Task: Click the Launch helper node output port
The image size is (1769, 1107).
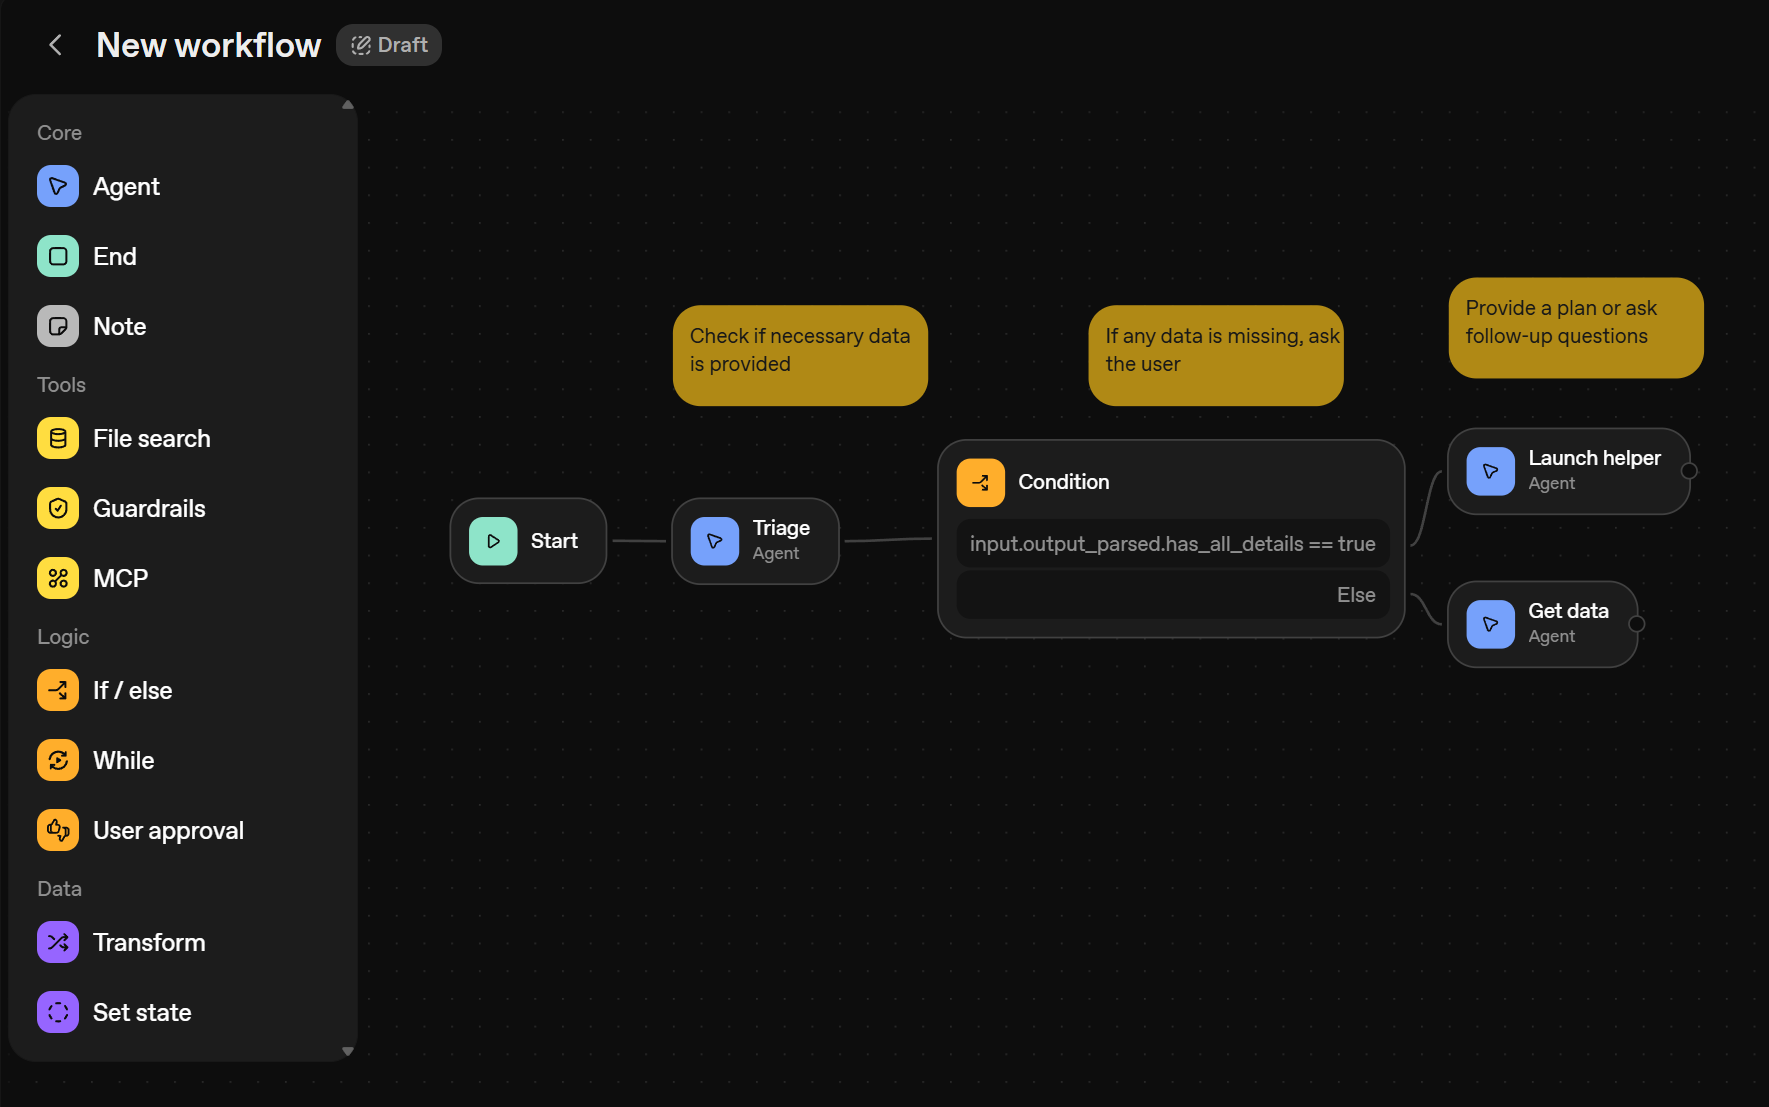Action: (x=1689, y=471)
